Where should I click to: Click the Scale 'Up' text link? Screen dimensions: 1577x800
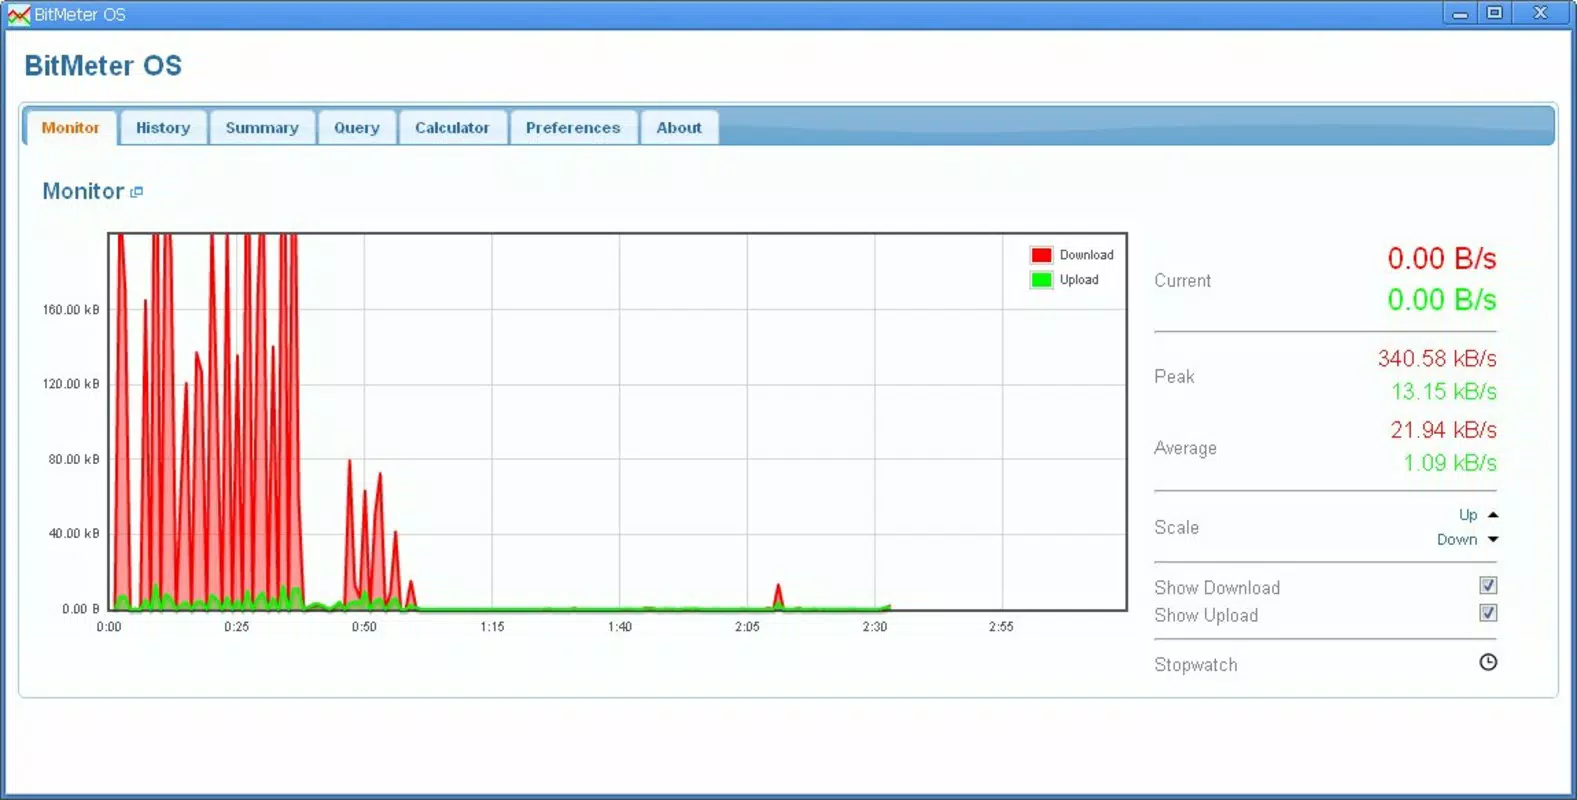click(1467, 515)
